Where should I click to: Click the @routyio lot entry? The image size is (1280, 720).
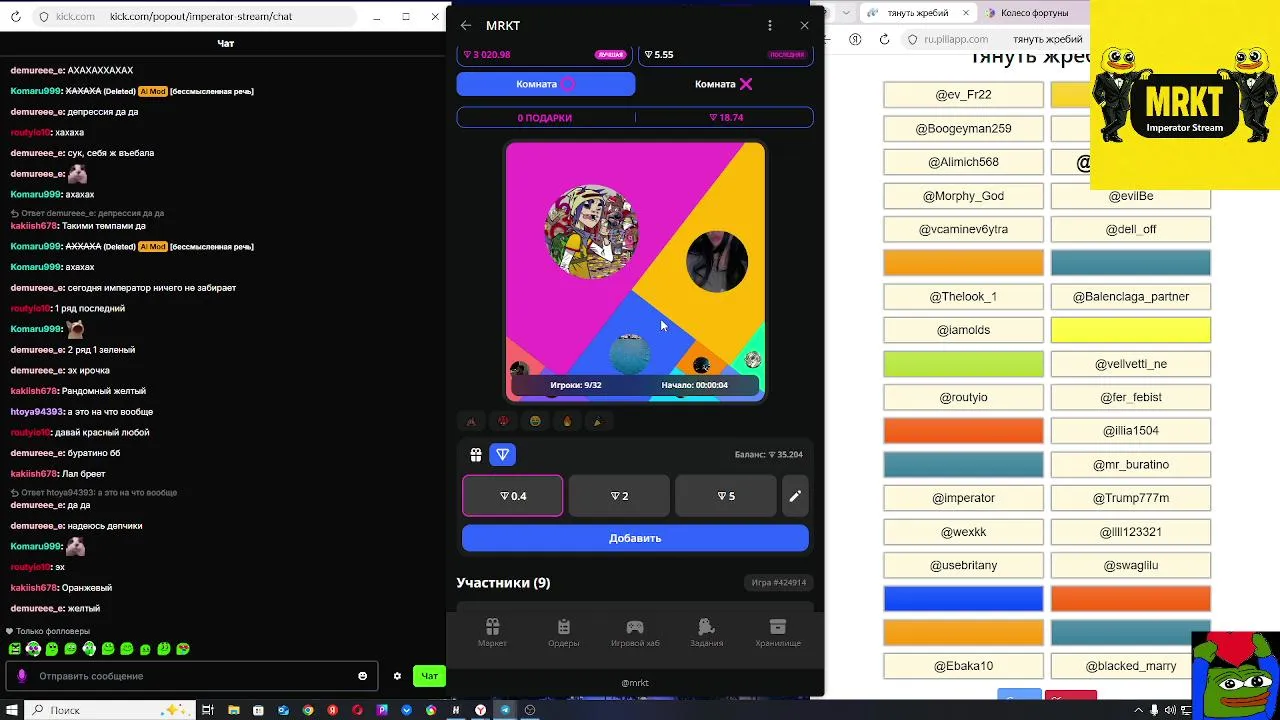[963, 397]
